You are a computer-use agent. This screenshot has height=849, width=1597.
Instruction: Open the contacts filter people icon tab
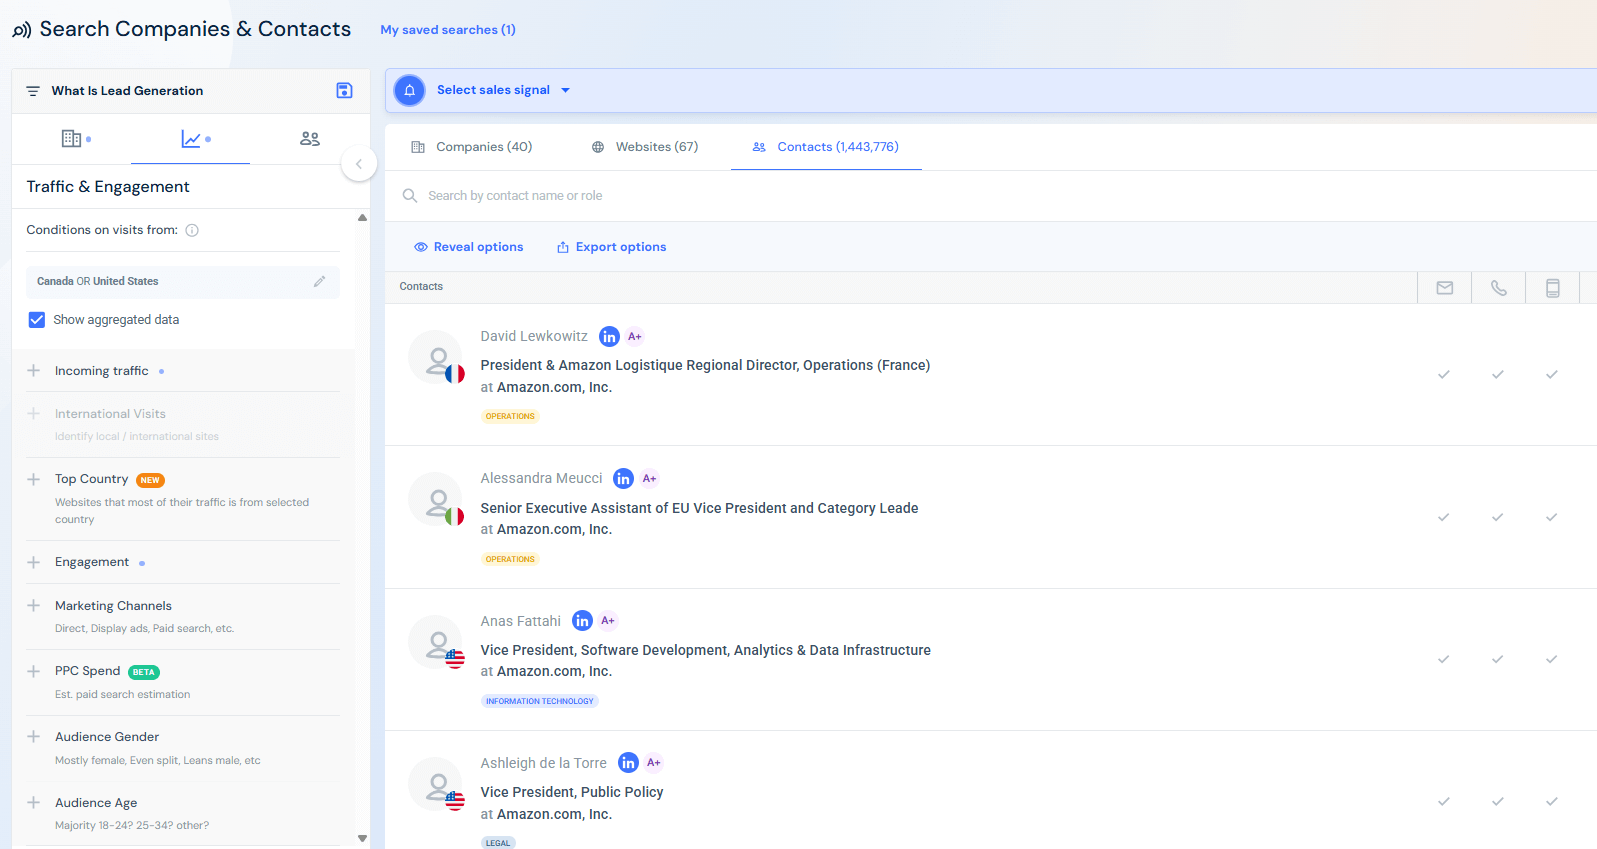click(x=310, y=139)
